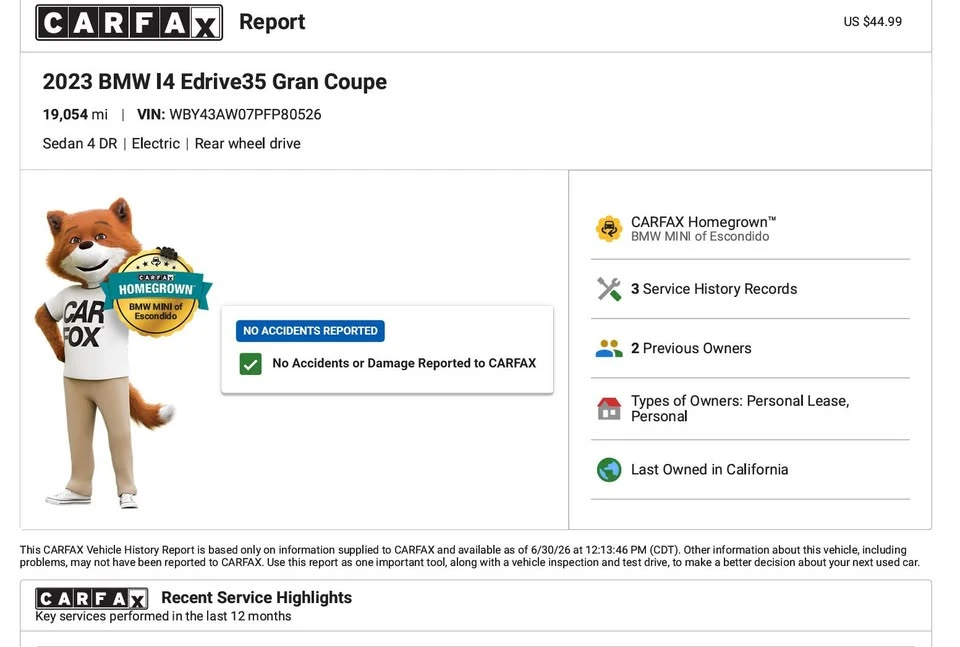Click No Accidents or Damage Reported to CARFAX text
Viewport: 960px width, 647px height.
click(x=404, y=363)
